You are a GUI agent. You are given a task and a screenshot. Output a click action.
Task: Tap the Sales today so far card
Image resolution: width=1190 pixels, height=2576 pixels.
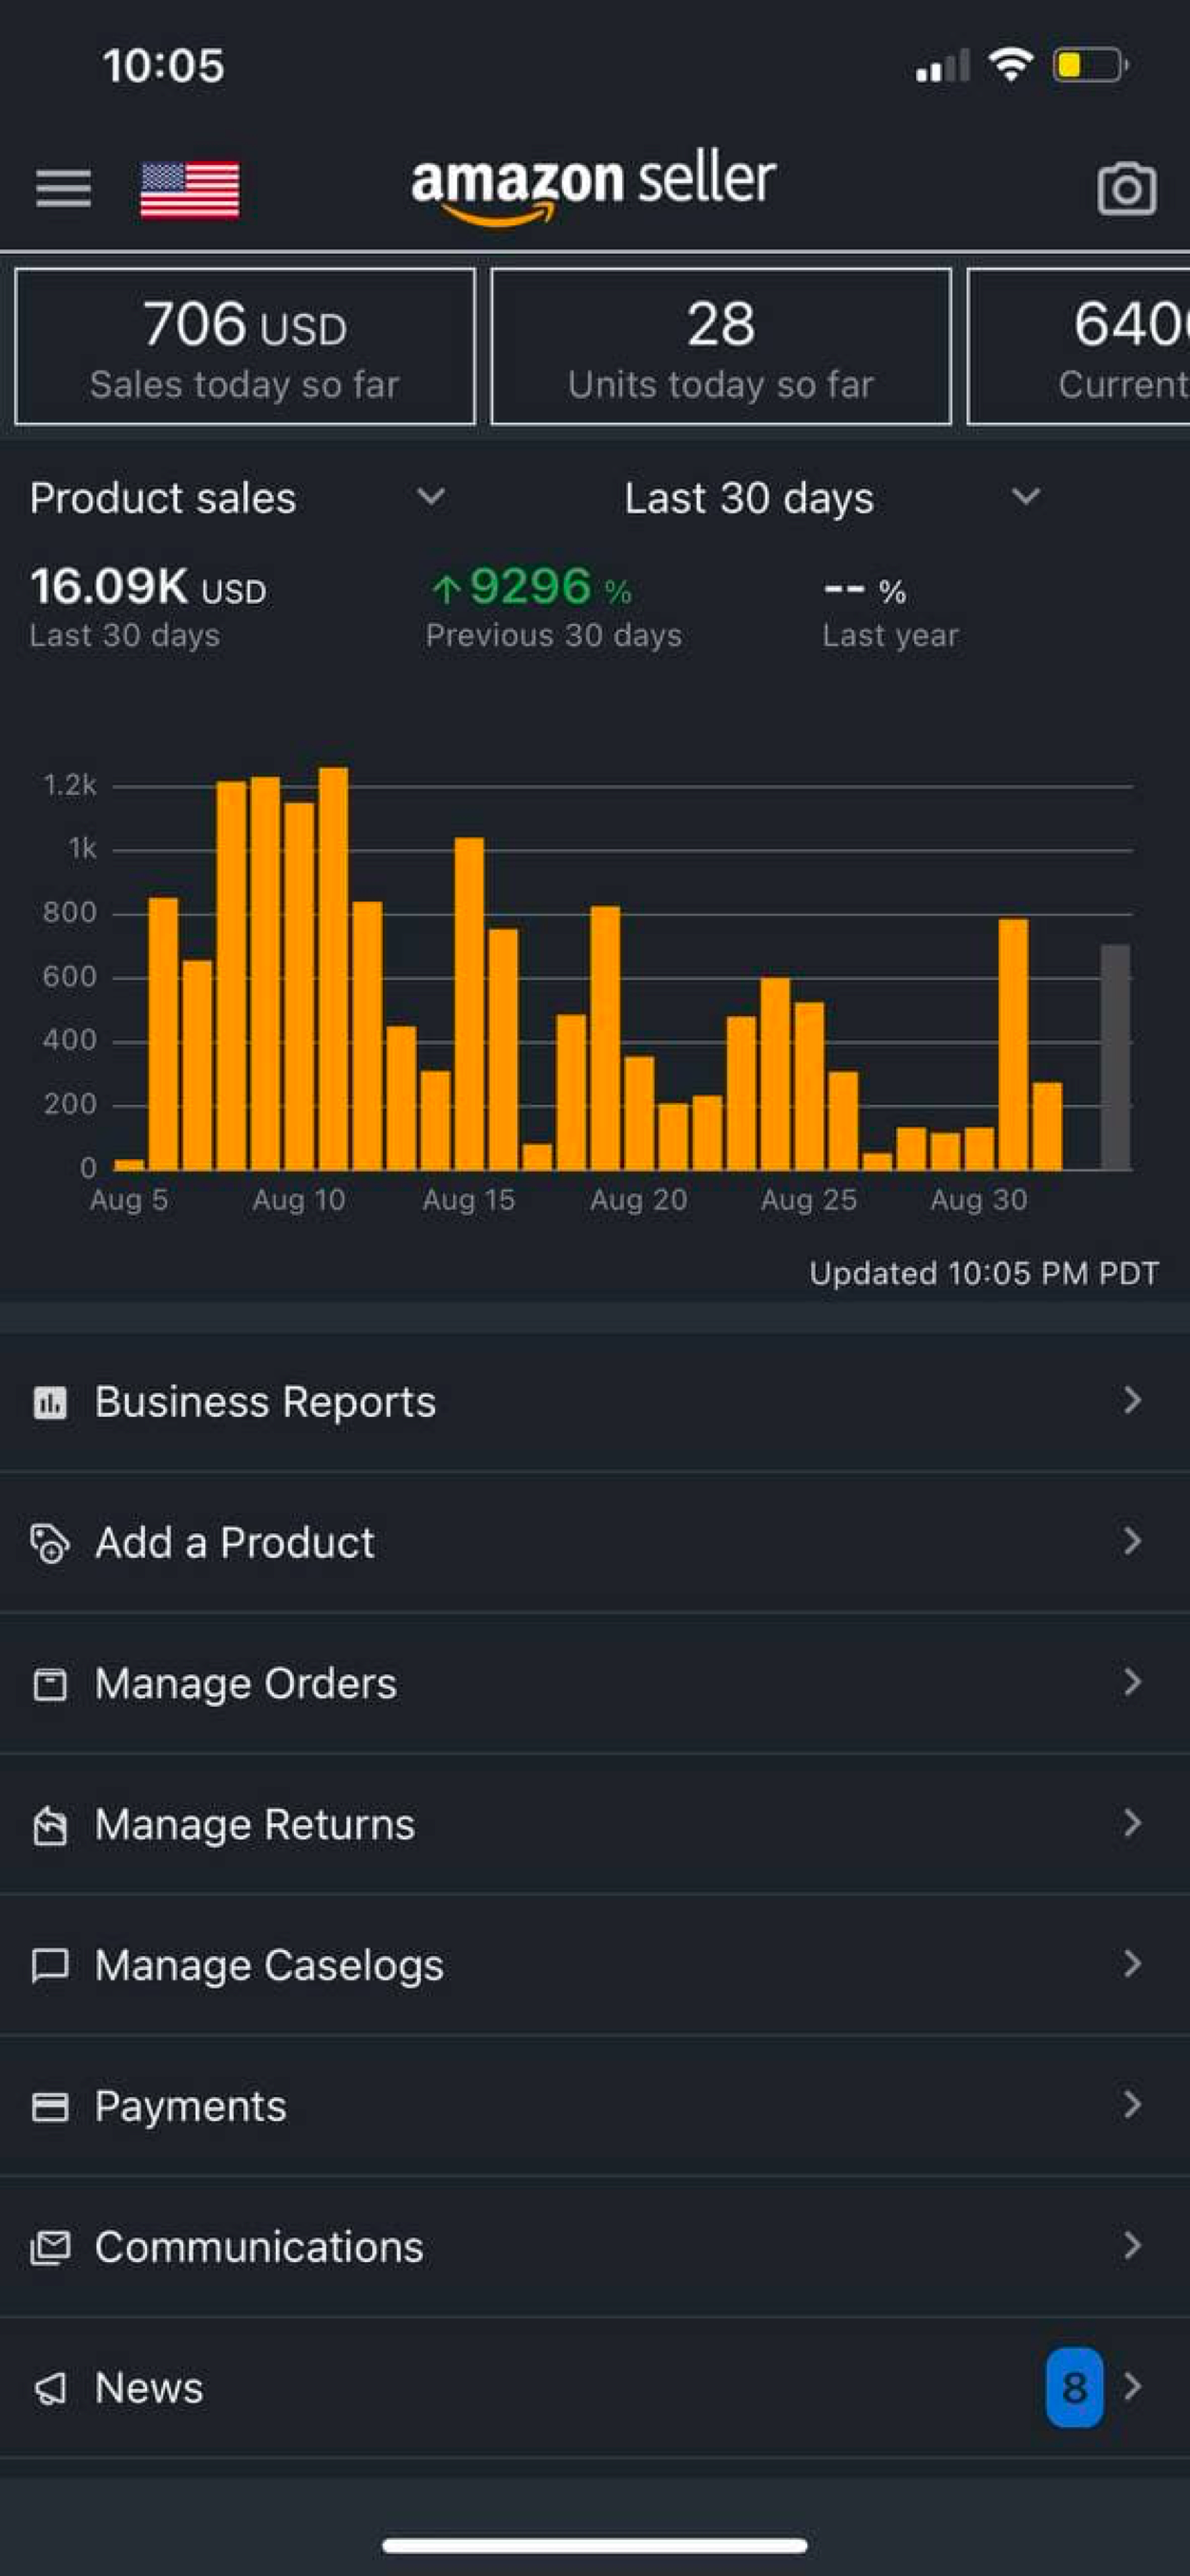(245, 346)
